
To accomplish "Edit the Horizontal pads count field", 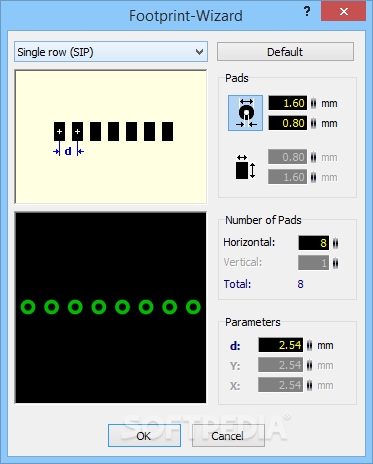I will coord(314,243).
